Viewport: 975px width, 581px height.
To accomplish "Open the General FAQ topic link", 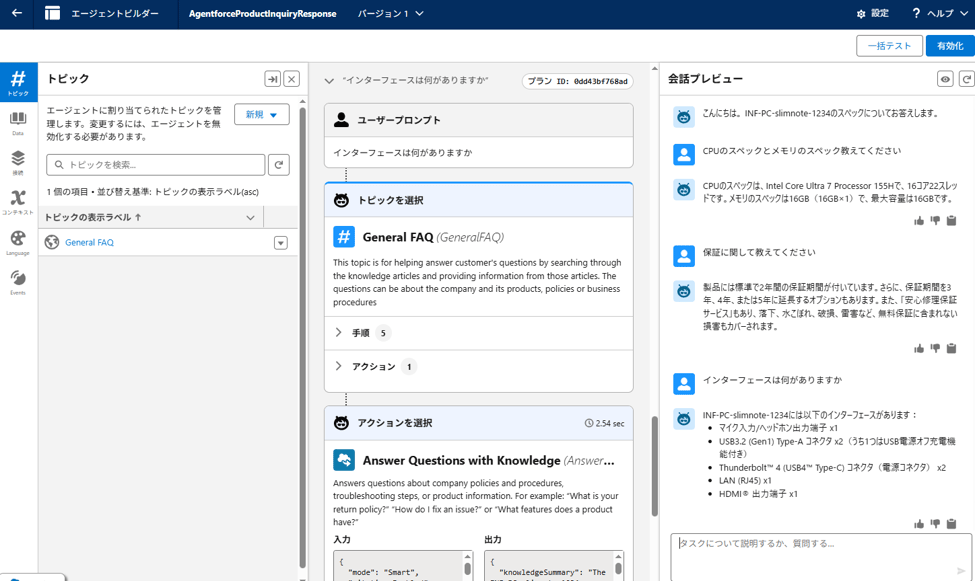I will pos(90,243).
